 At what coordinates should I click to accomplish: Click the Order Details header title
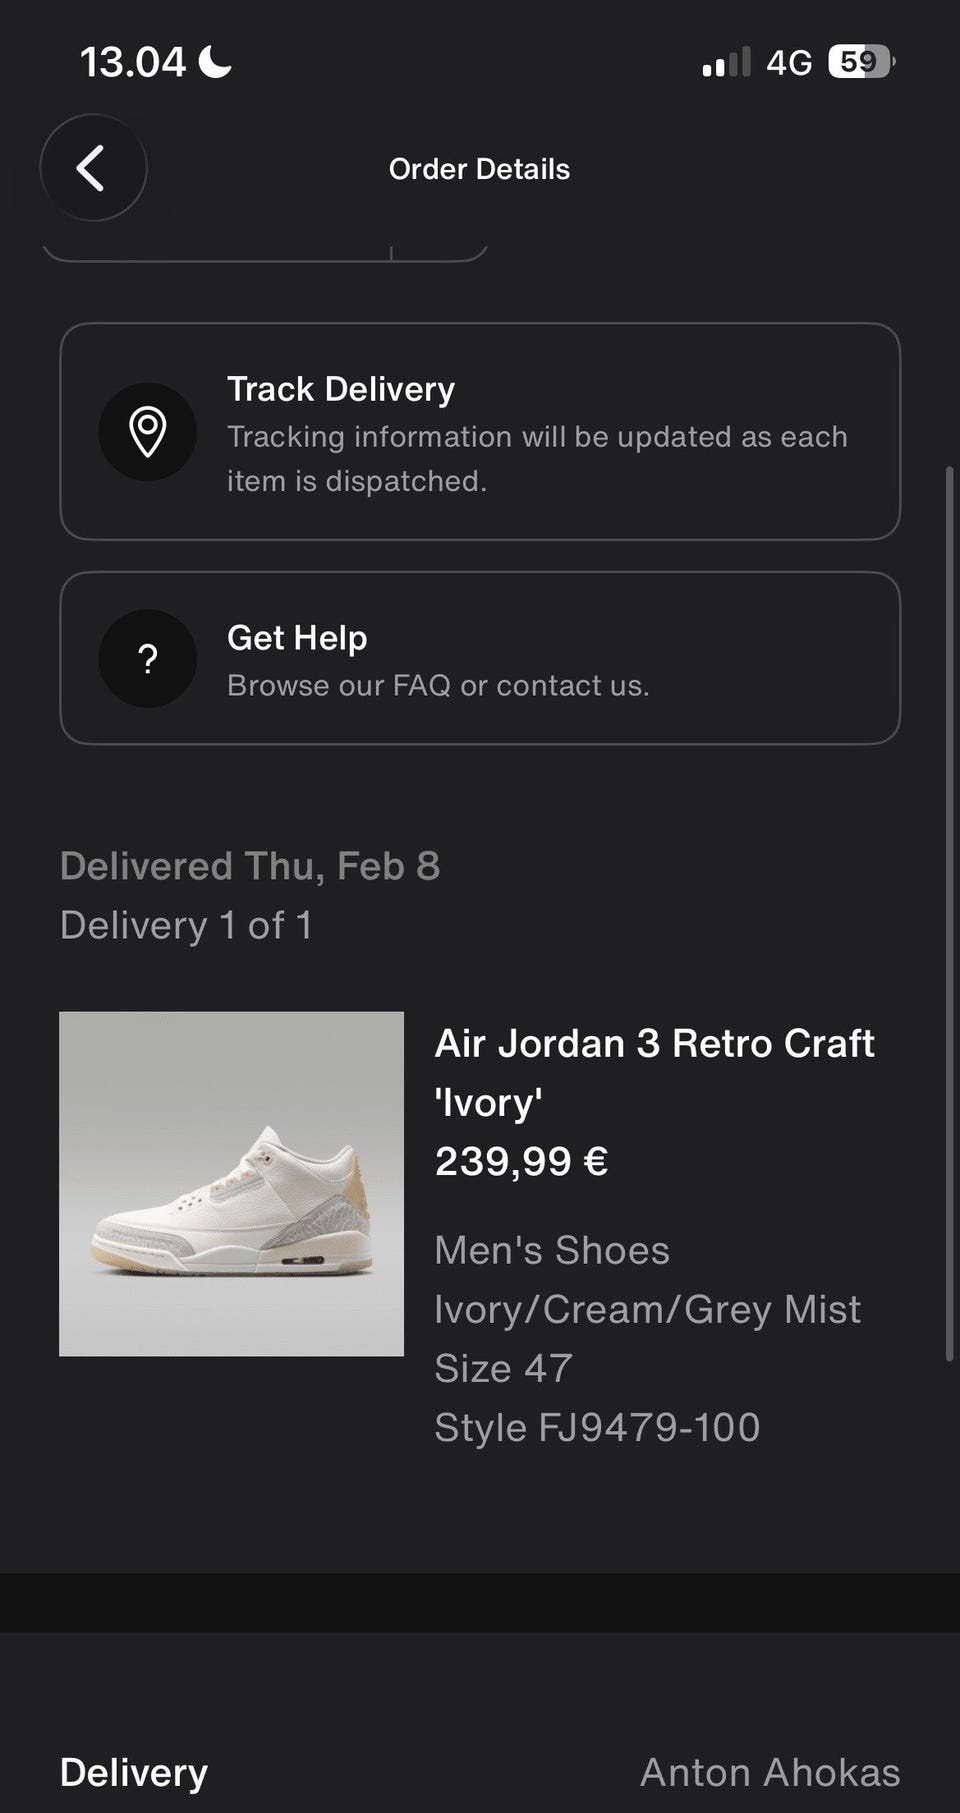point(479,169)
